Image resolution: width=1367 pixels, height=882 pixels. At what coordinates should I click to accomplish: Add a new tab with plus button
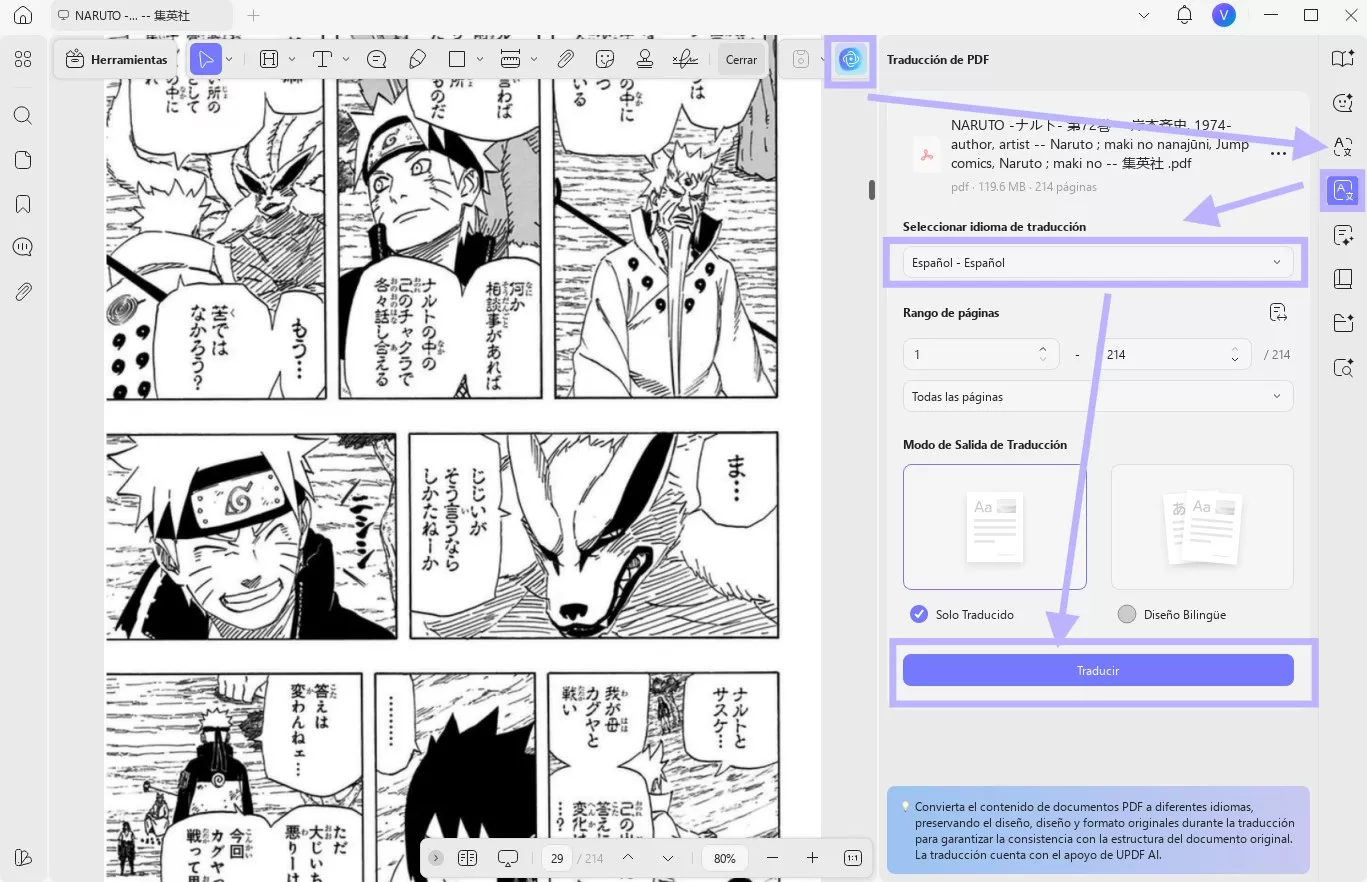253,15
